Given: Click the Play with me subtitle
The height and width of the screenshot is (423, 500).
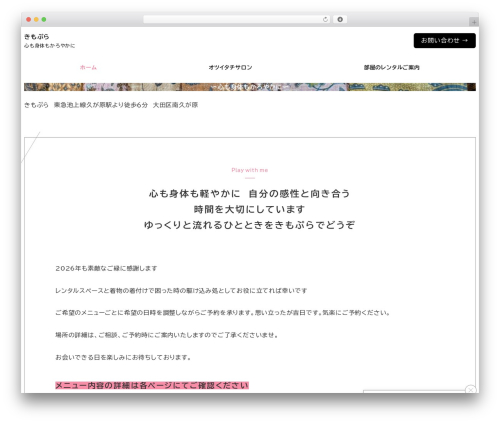Looking at the screenshot, I should (x=250, y=170).
